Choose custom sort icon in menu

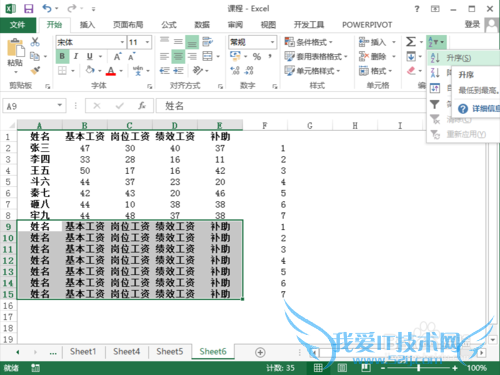(435, 88)
